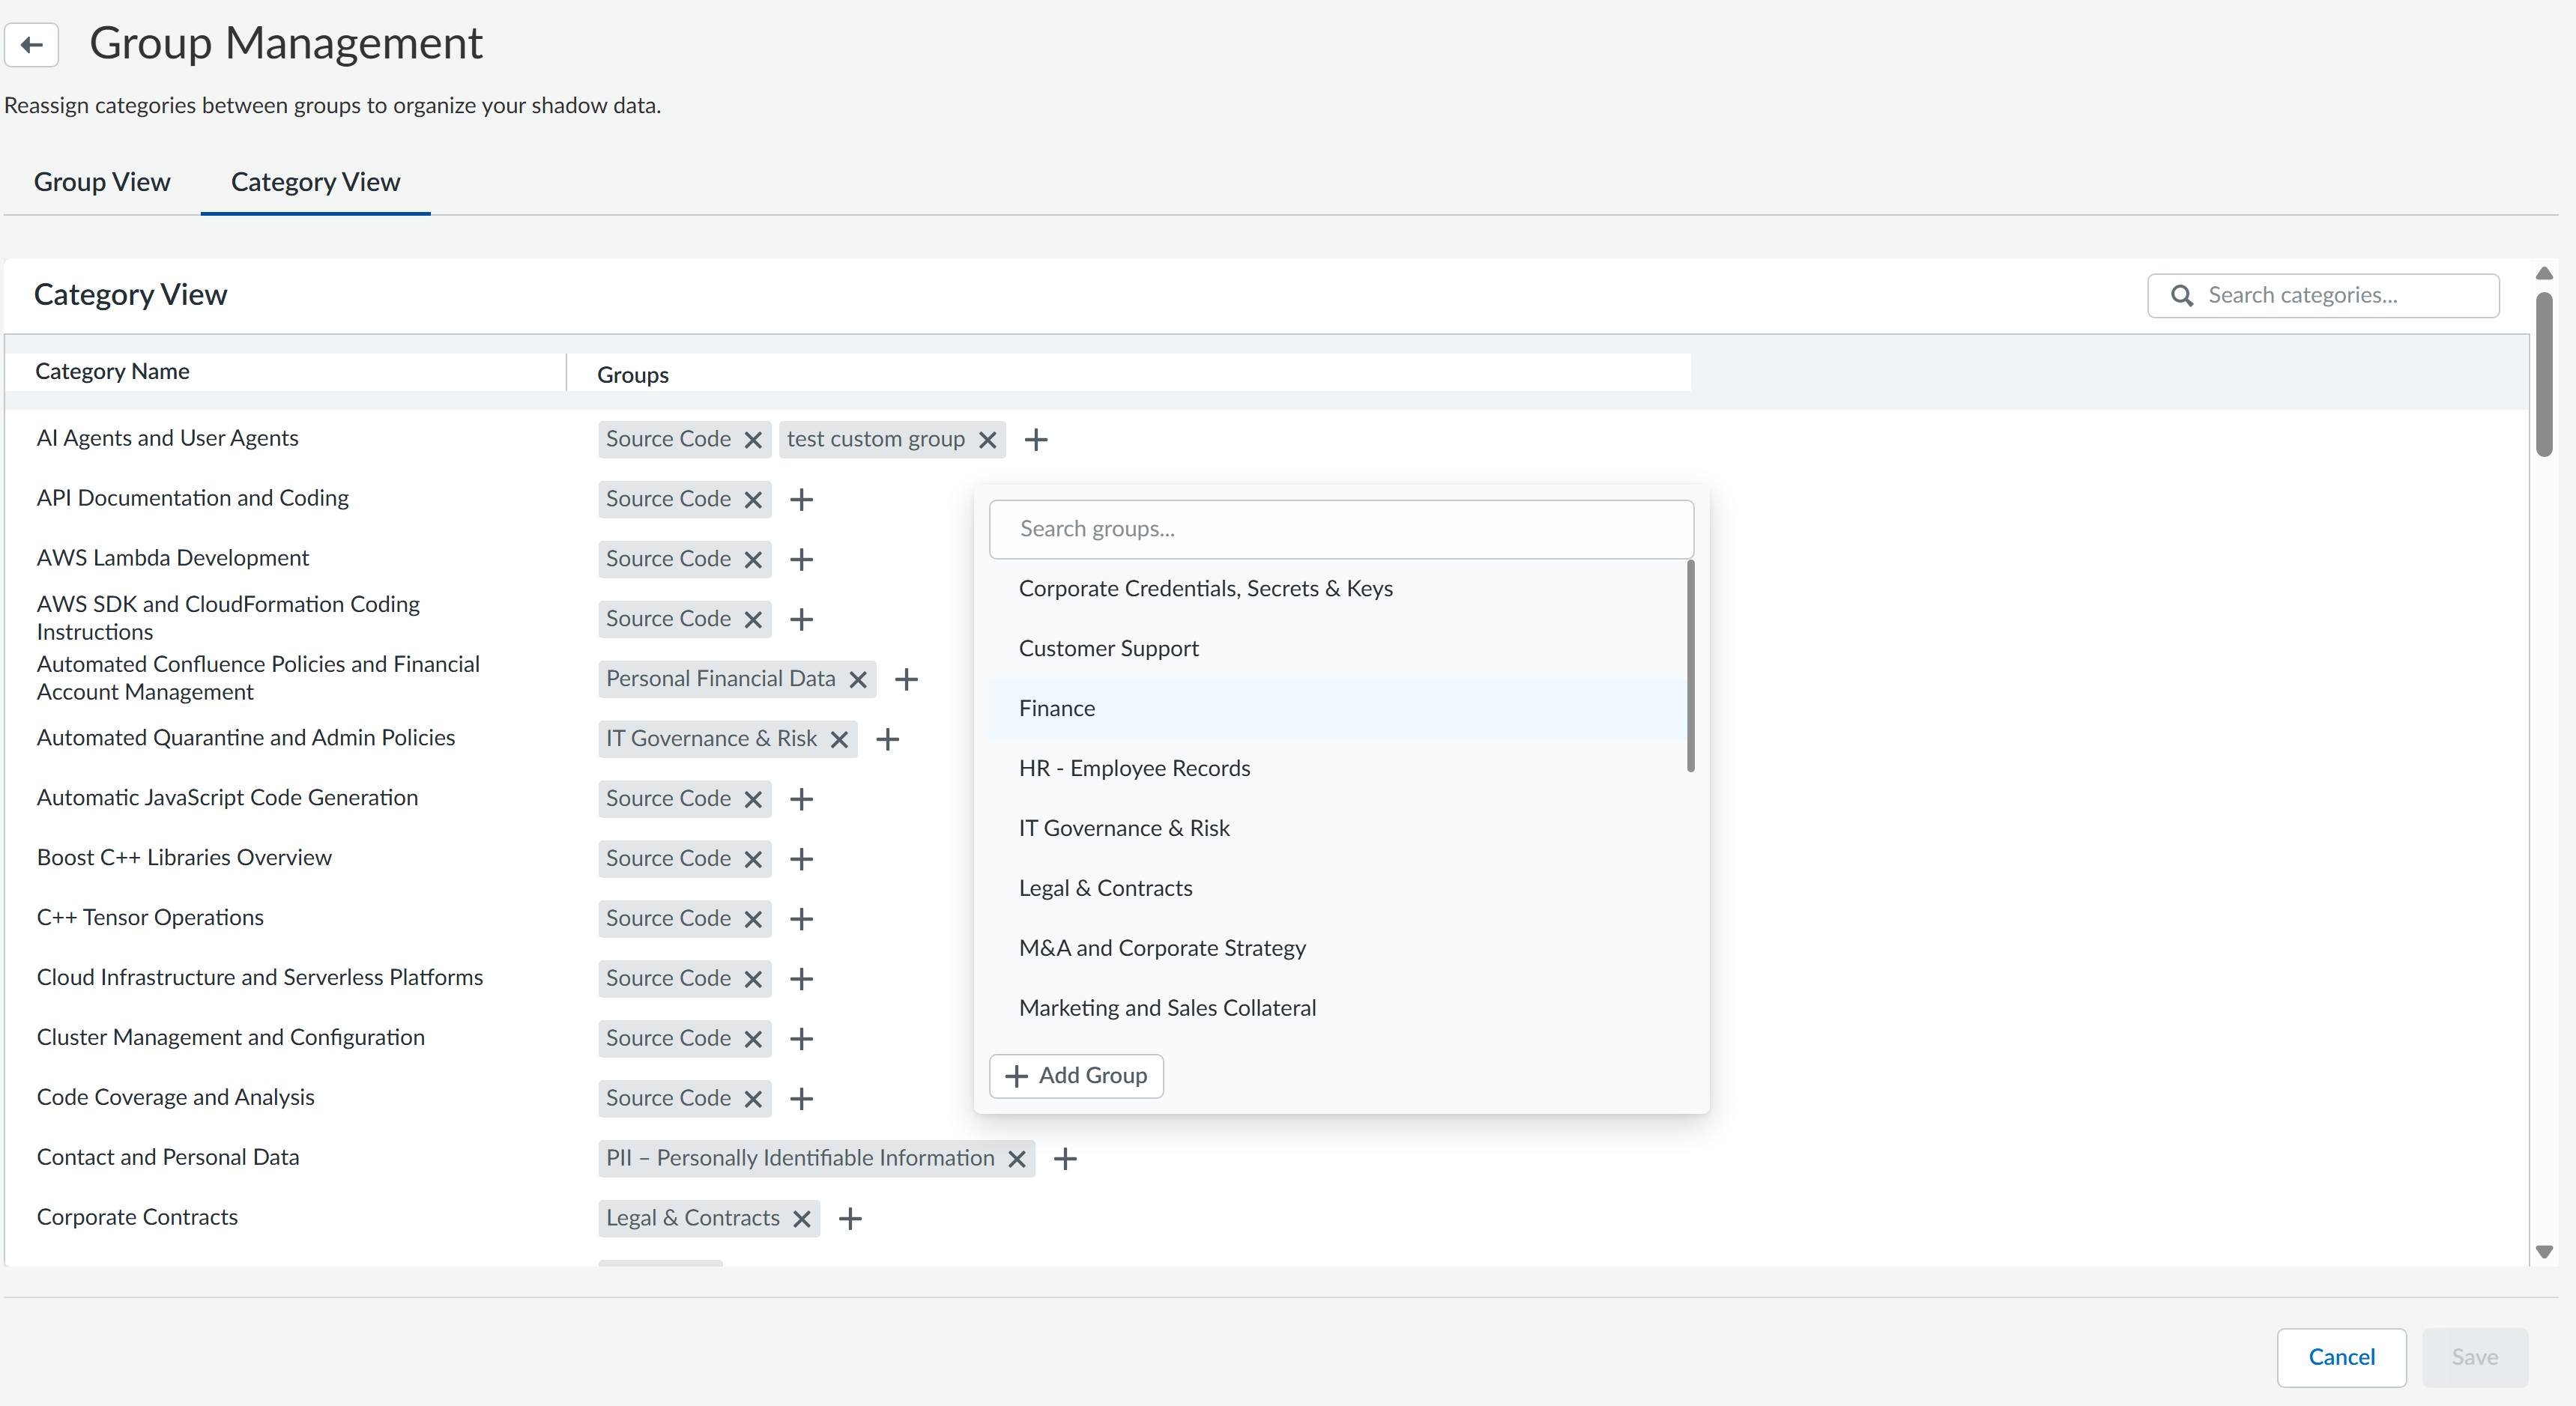Add a group to AI Agents and User Agents
The image size is (2576, 1406).
pos(1036,440)
